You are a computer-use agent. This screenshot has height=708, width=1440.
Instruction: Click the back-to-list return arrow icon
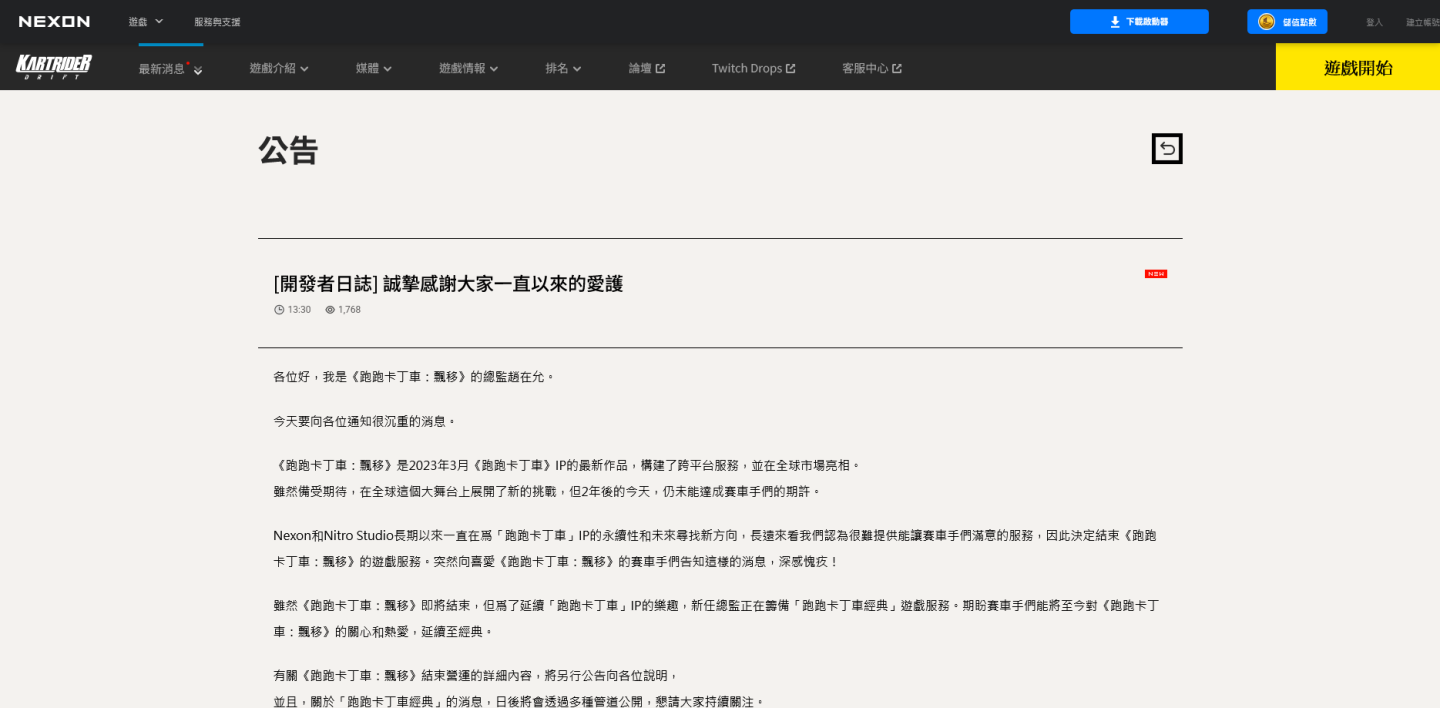[1167, 149]
